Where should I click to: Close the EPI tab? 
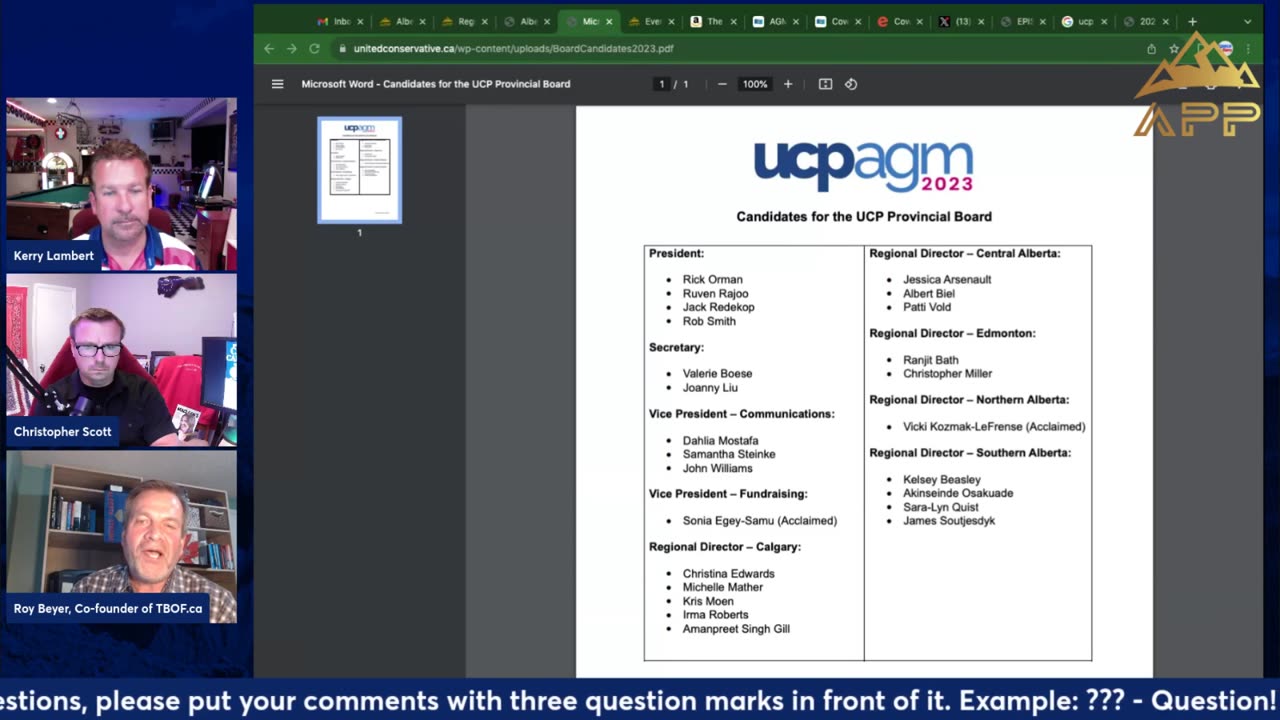[x=1042, y=21]
